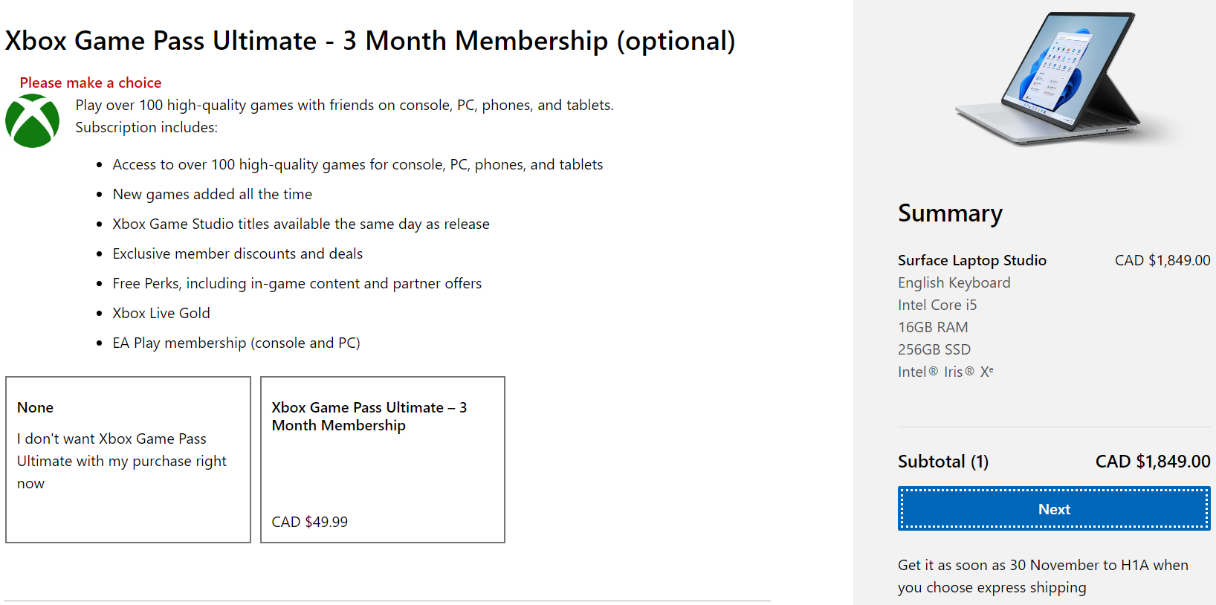This screenshot has height=605, width=1216.
Task: Click the green Xbox logo icon
Action: (32, 121)
